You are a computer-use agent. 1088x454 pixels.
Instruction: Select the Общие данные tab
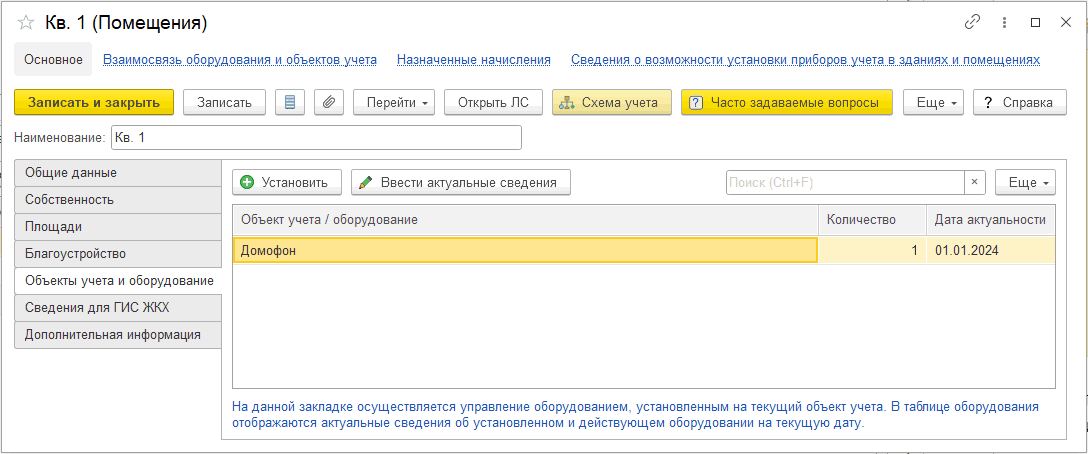tap(118, 173)
